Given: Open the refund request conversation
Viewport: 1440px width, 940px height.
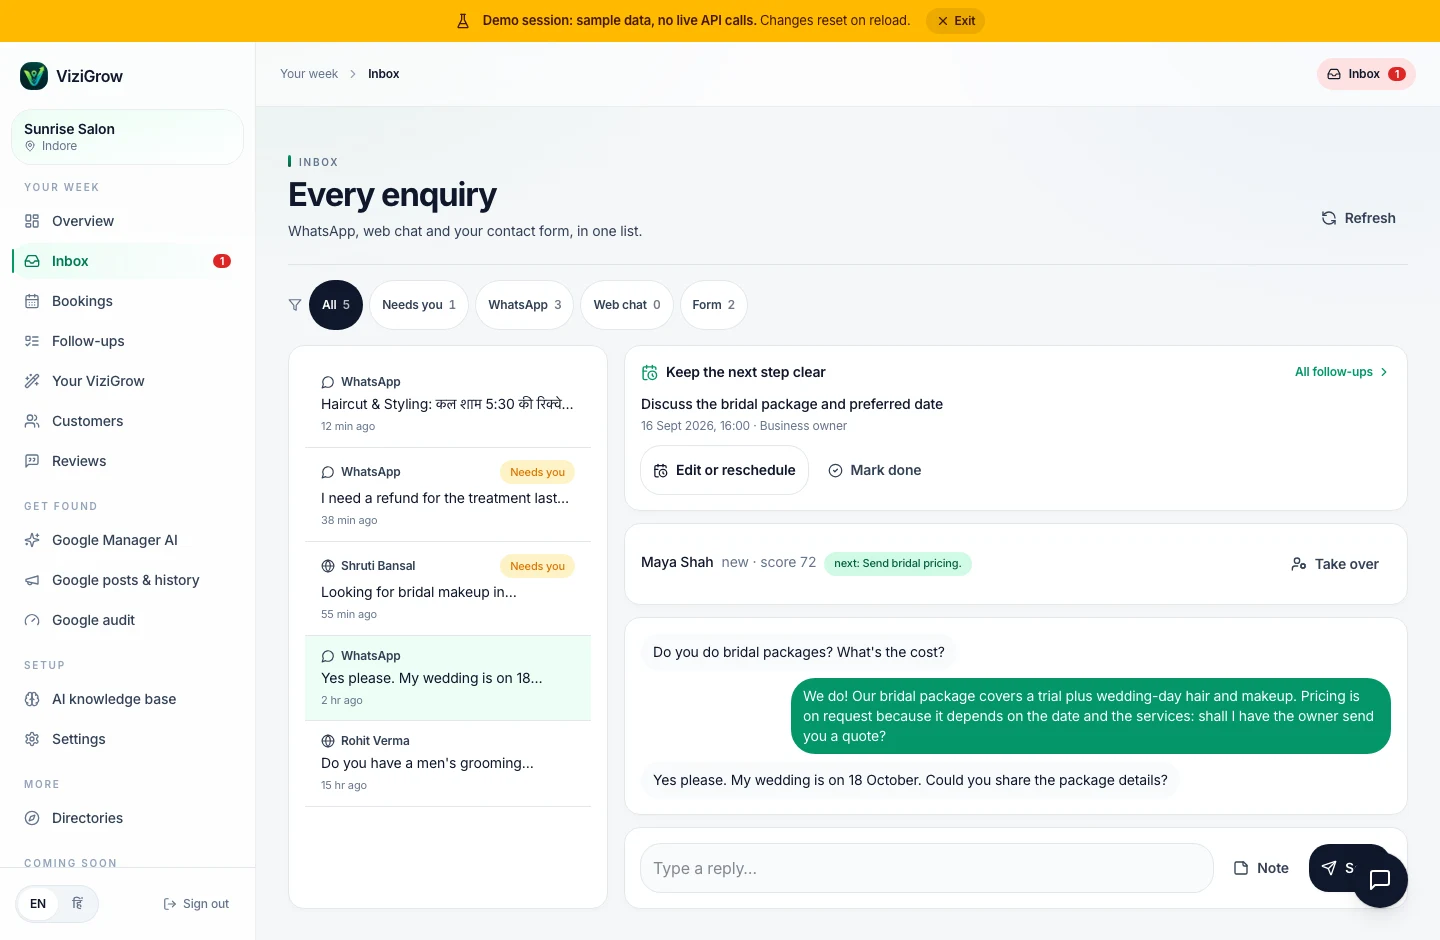Looking at the screenshot, I should [448, 495].
